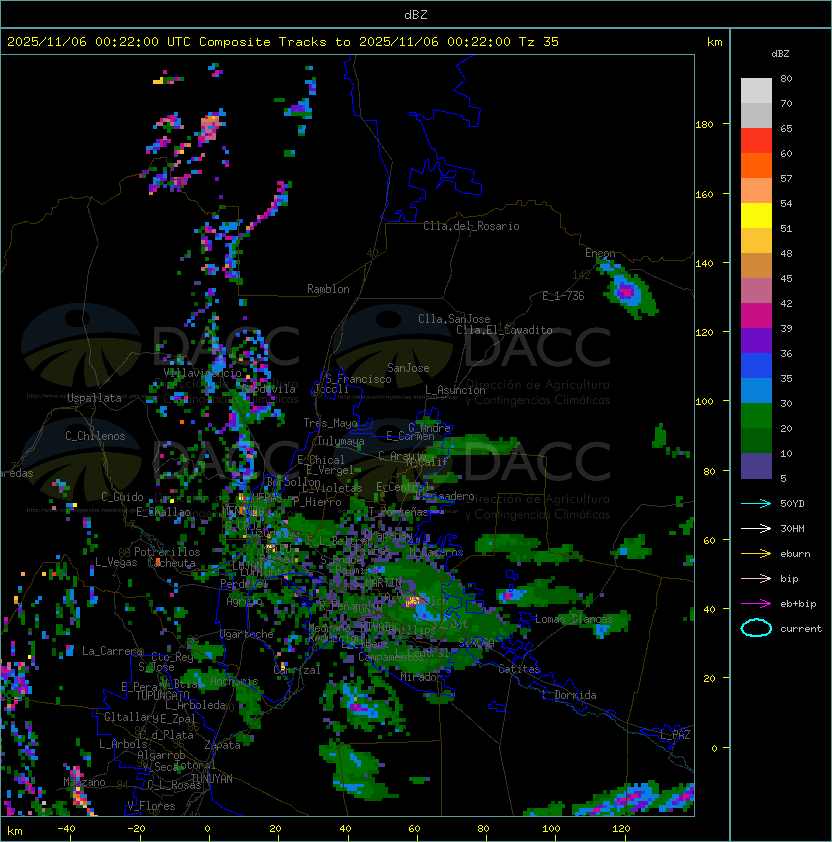Click the '180' vertical axis tick label
The image size is (832, 842).
coord(704,125)
